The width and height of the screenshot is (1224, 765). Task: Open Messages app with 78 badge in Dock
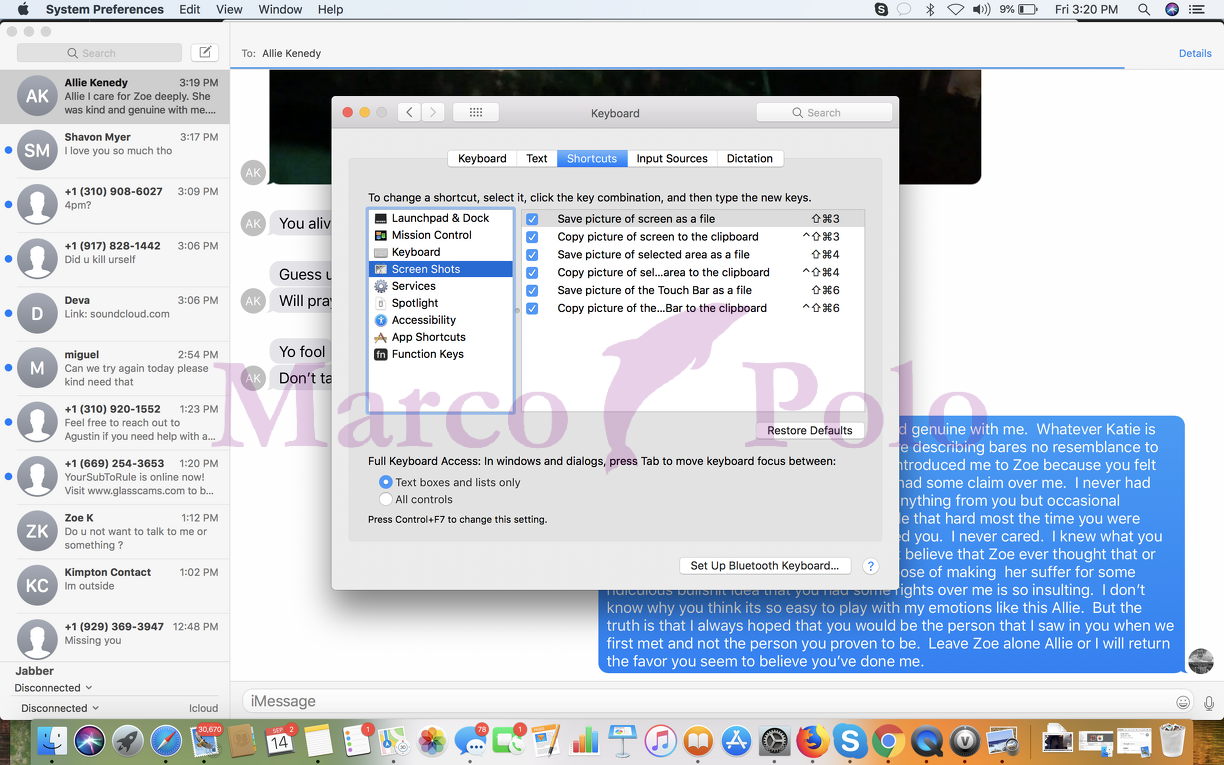[470, 741]
